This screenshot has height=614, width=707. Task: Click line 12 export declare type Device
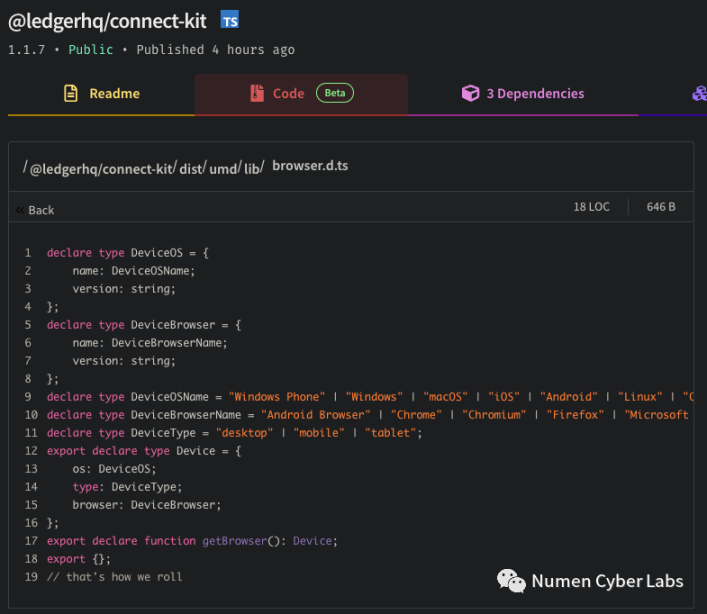point(144,451)
